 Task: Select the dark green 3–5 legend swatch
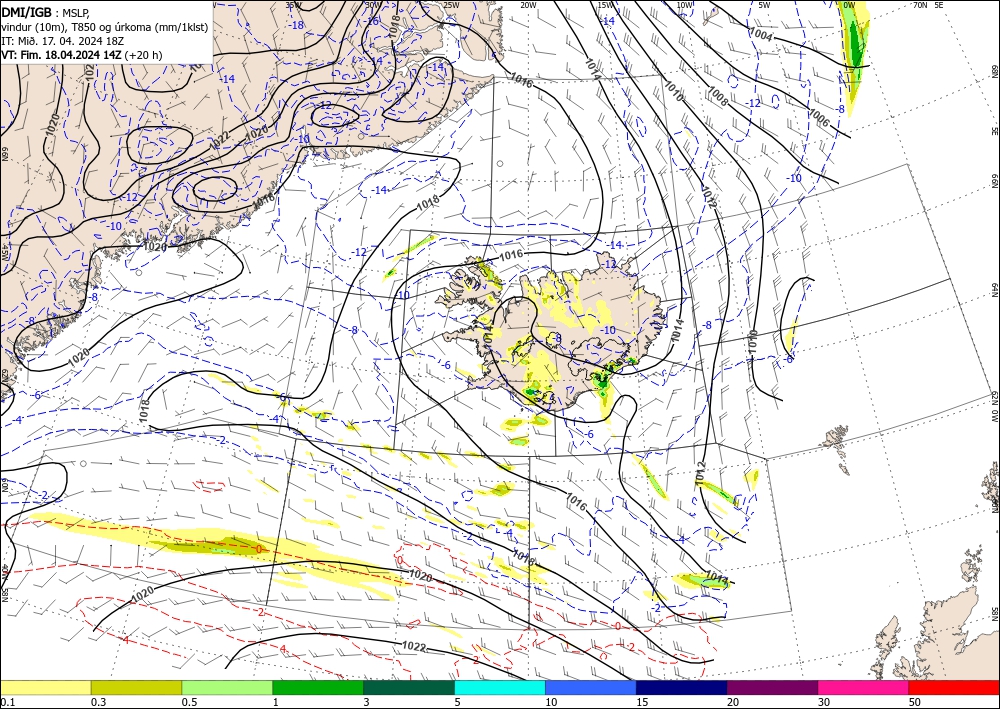coord(409,687)
